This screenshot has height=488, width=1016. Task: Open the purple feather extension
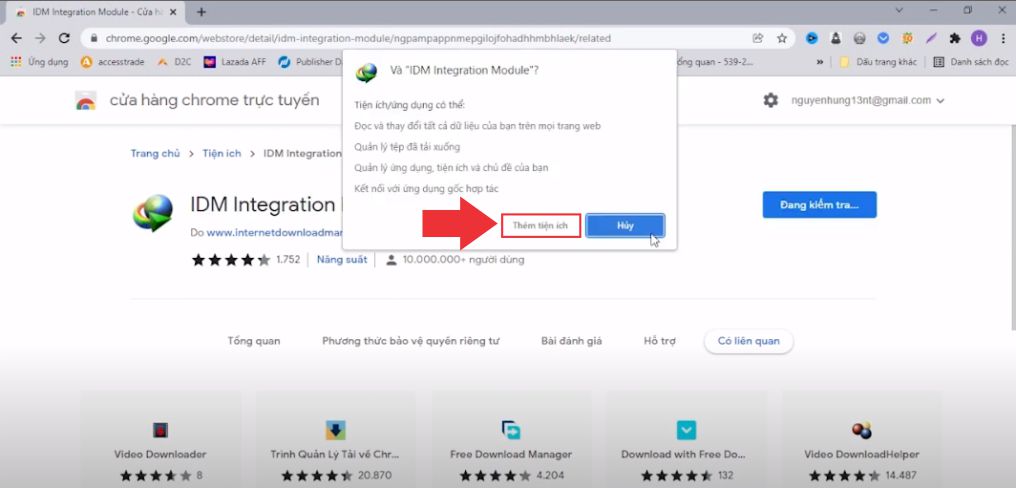(931, 38)
